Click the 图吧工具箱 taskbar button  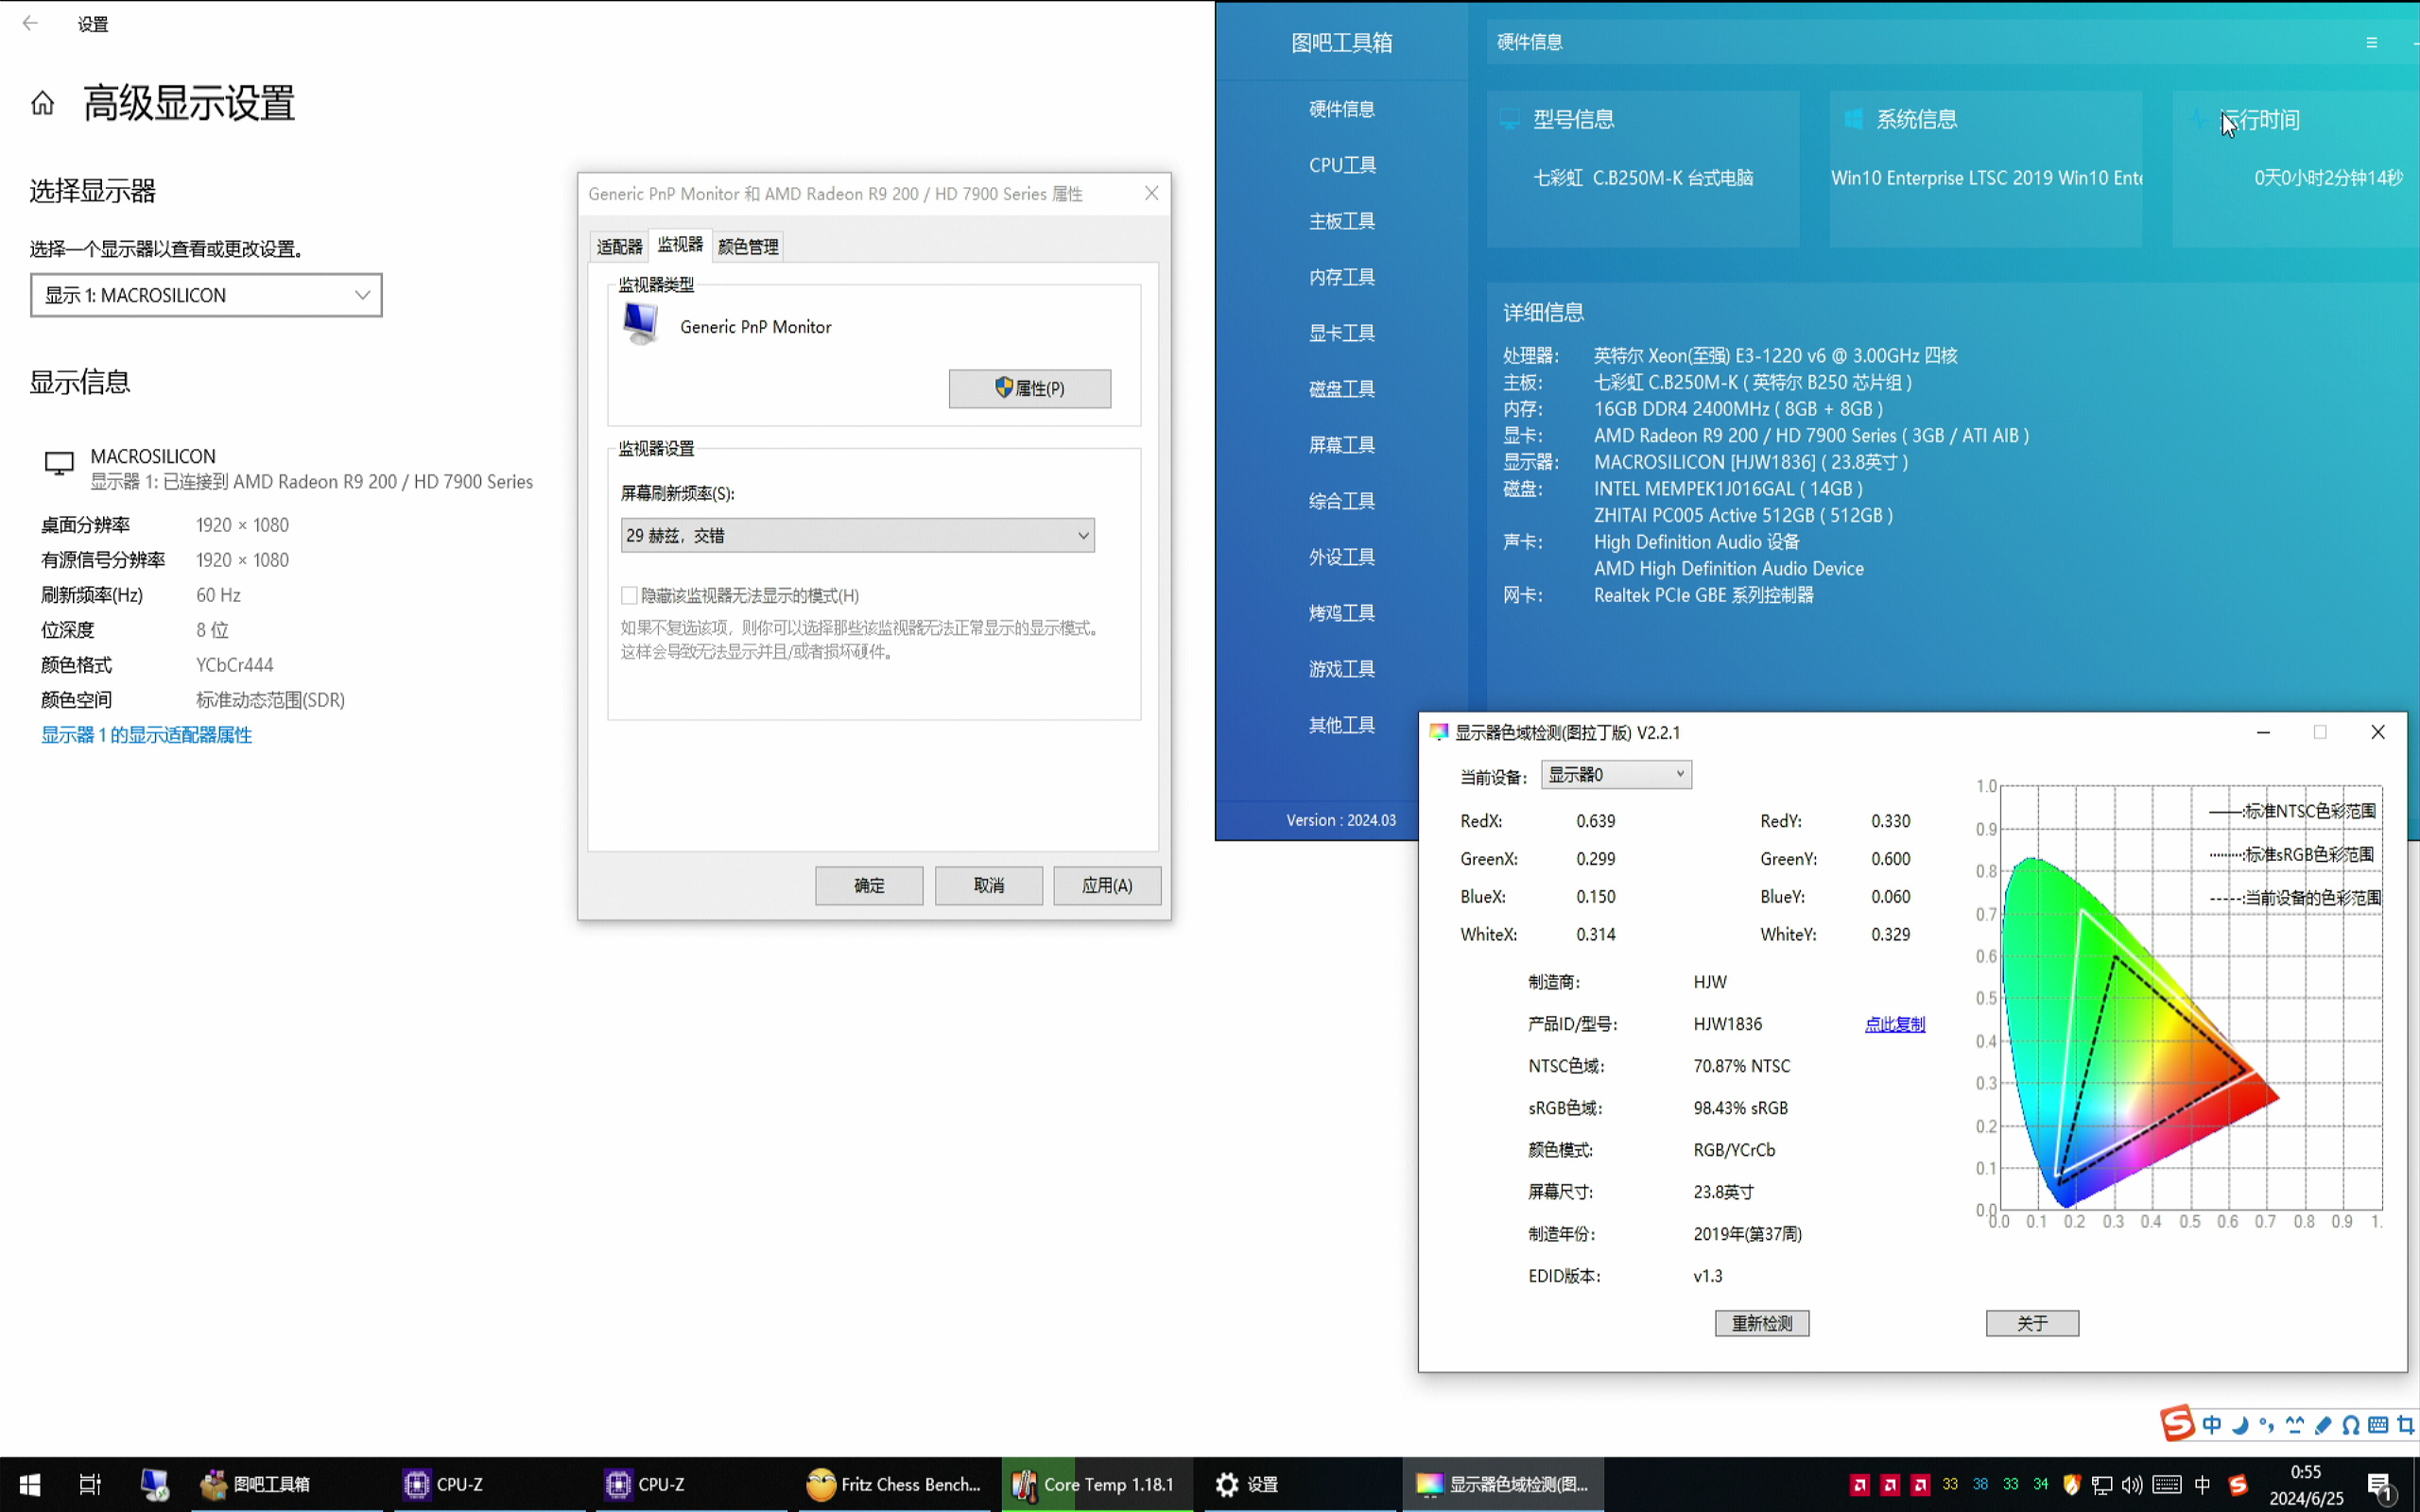pyautogui.click(x=286, y=1484)
